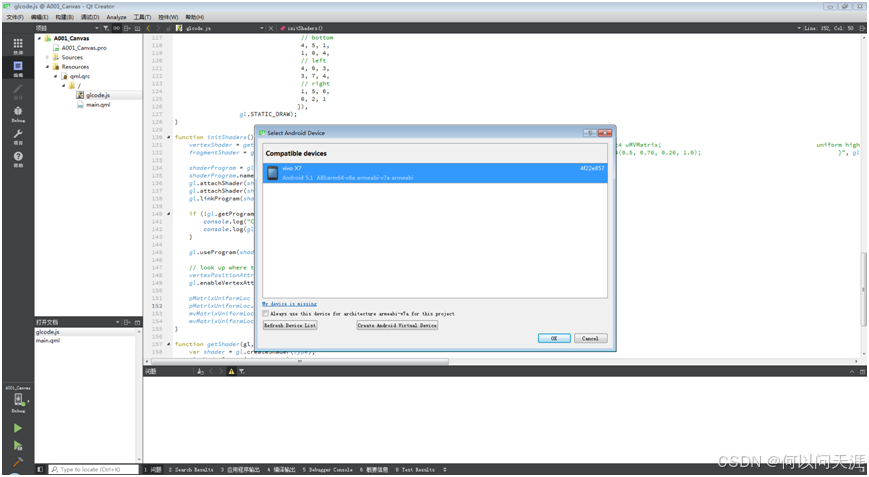Click the A001_Canvas kit selector phone icon

18,401
